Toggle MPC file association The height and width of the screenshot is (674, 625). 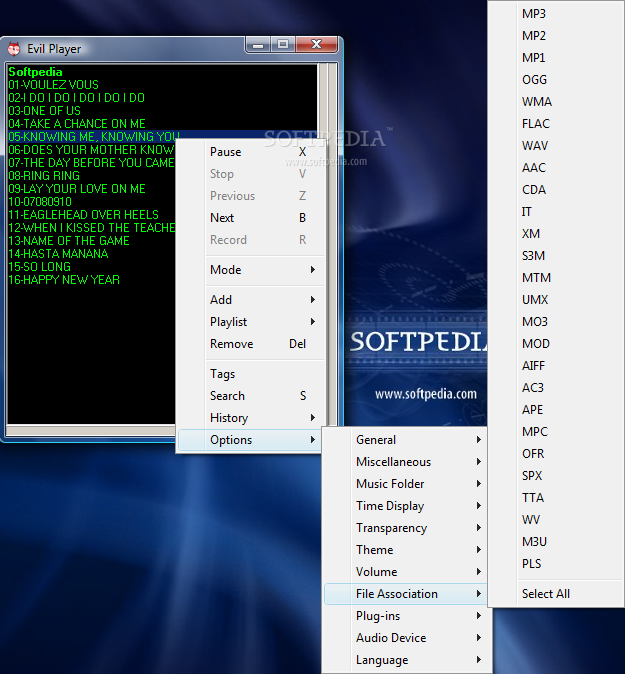click(556, 432)
